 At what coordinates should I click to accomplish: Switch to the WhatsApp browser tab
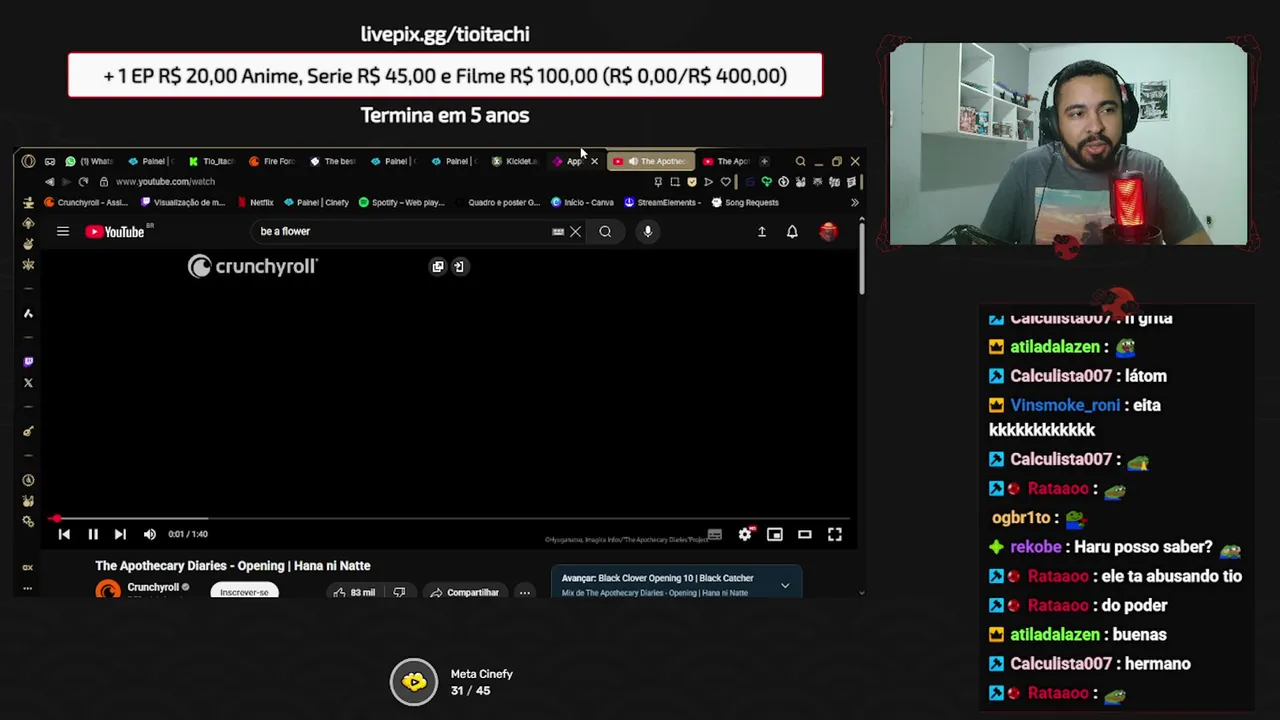[x=90, y=161]
